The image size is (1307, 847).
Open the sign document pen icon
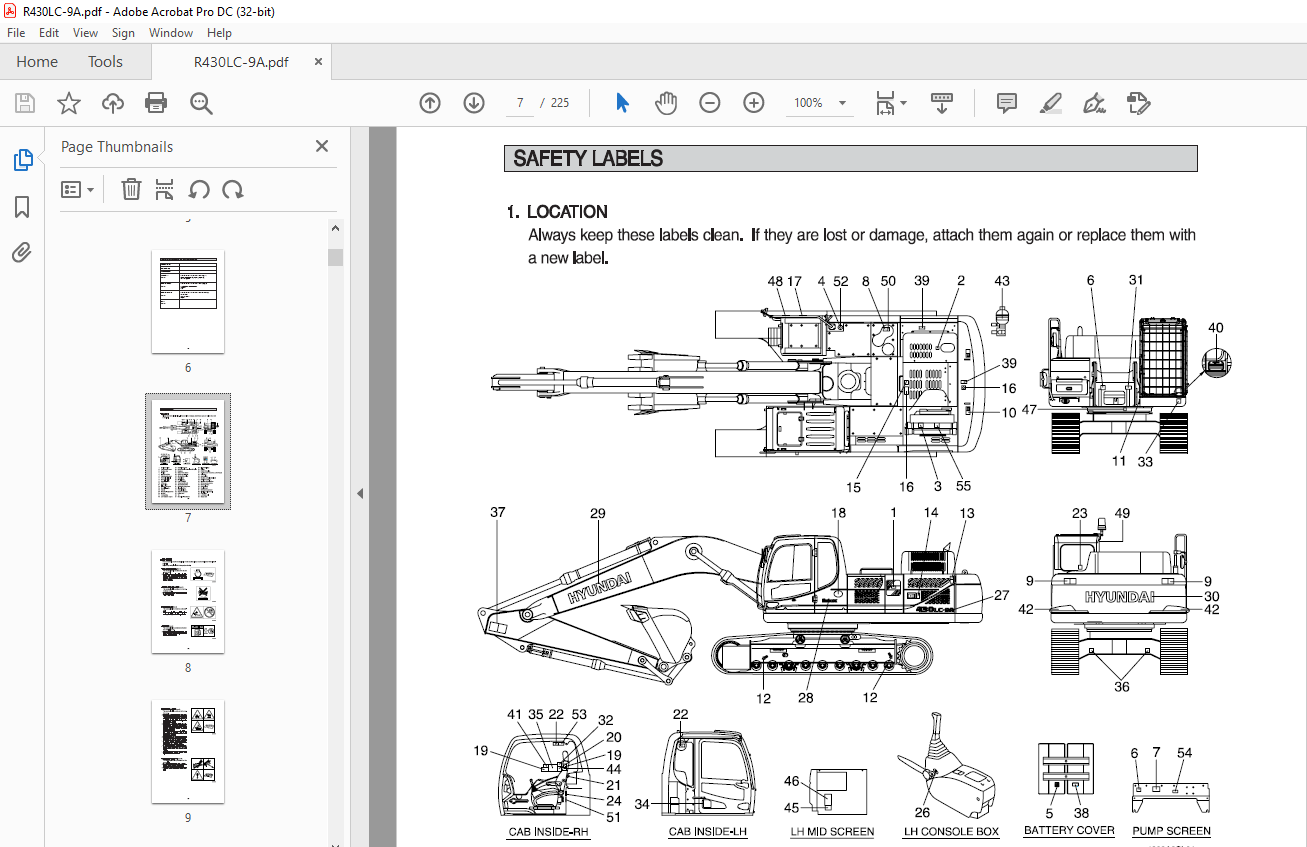(1094, 103)
